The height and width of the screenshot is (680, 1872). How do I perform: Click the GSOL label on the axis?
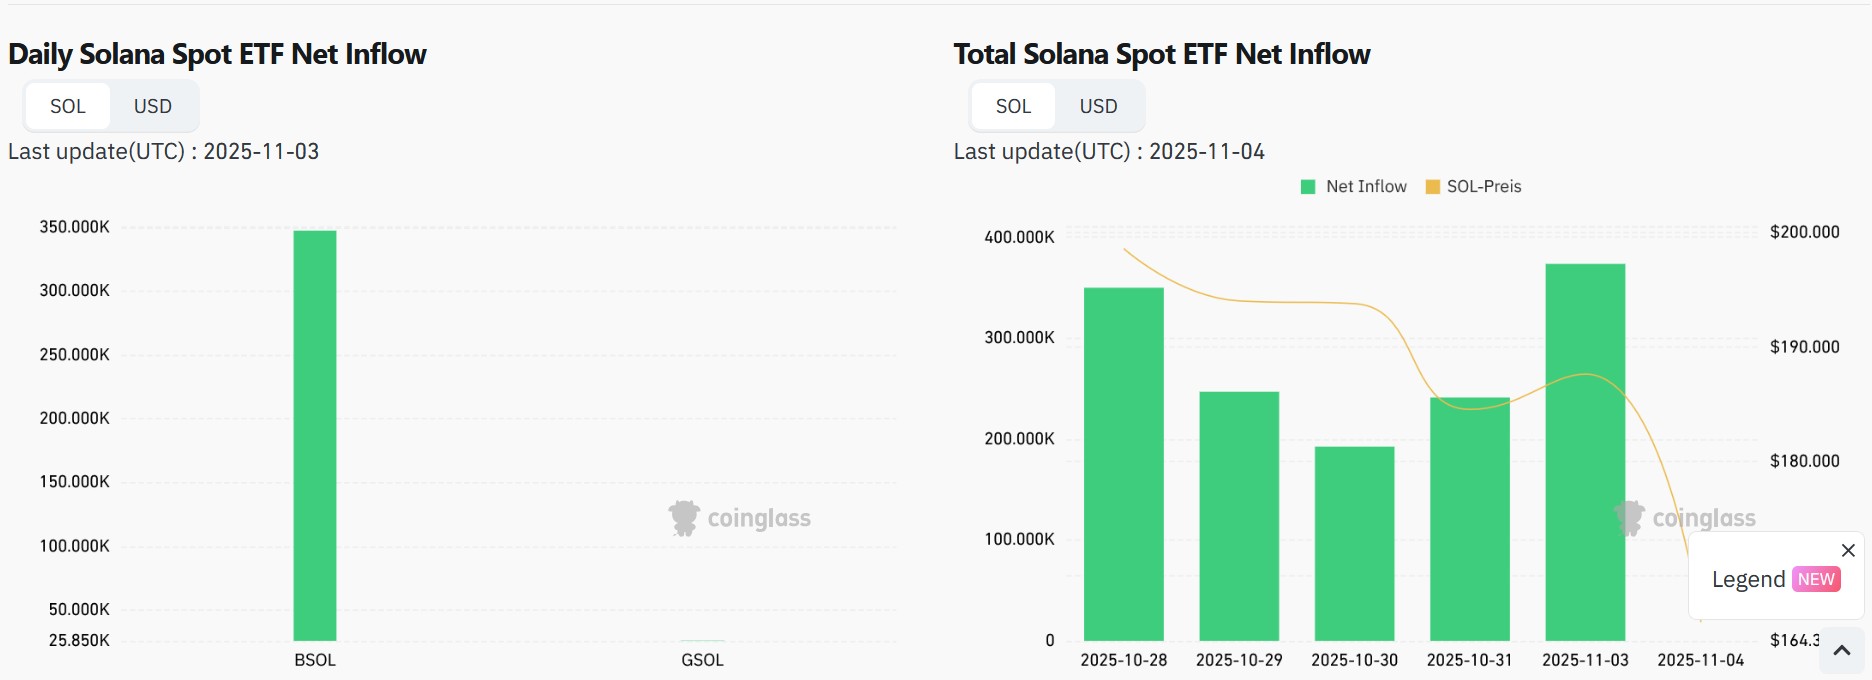coord(702,660)
